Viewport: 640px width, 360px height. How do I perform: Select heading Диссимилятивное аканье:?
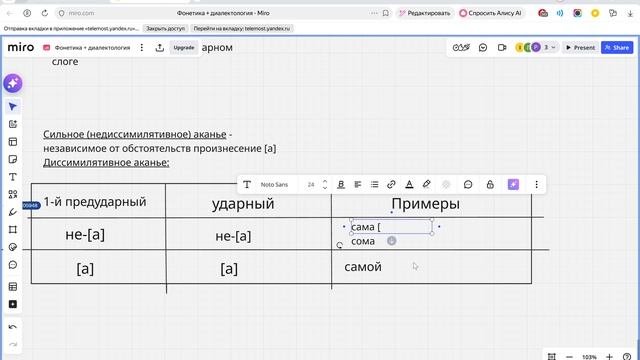point(106,162)
